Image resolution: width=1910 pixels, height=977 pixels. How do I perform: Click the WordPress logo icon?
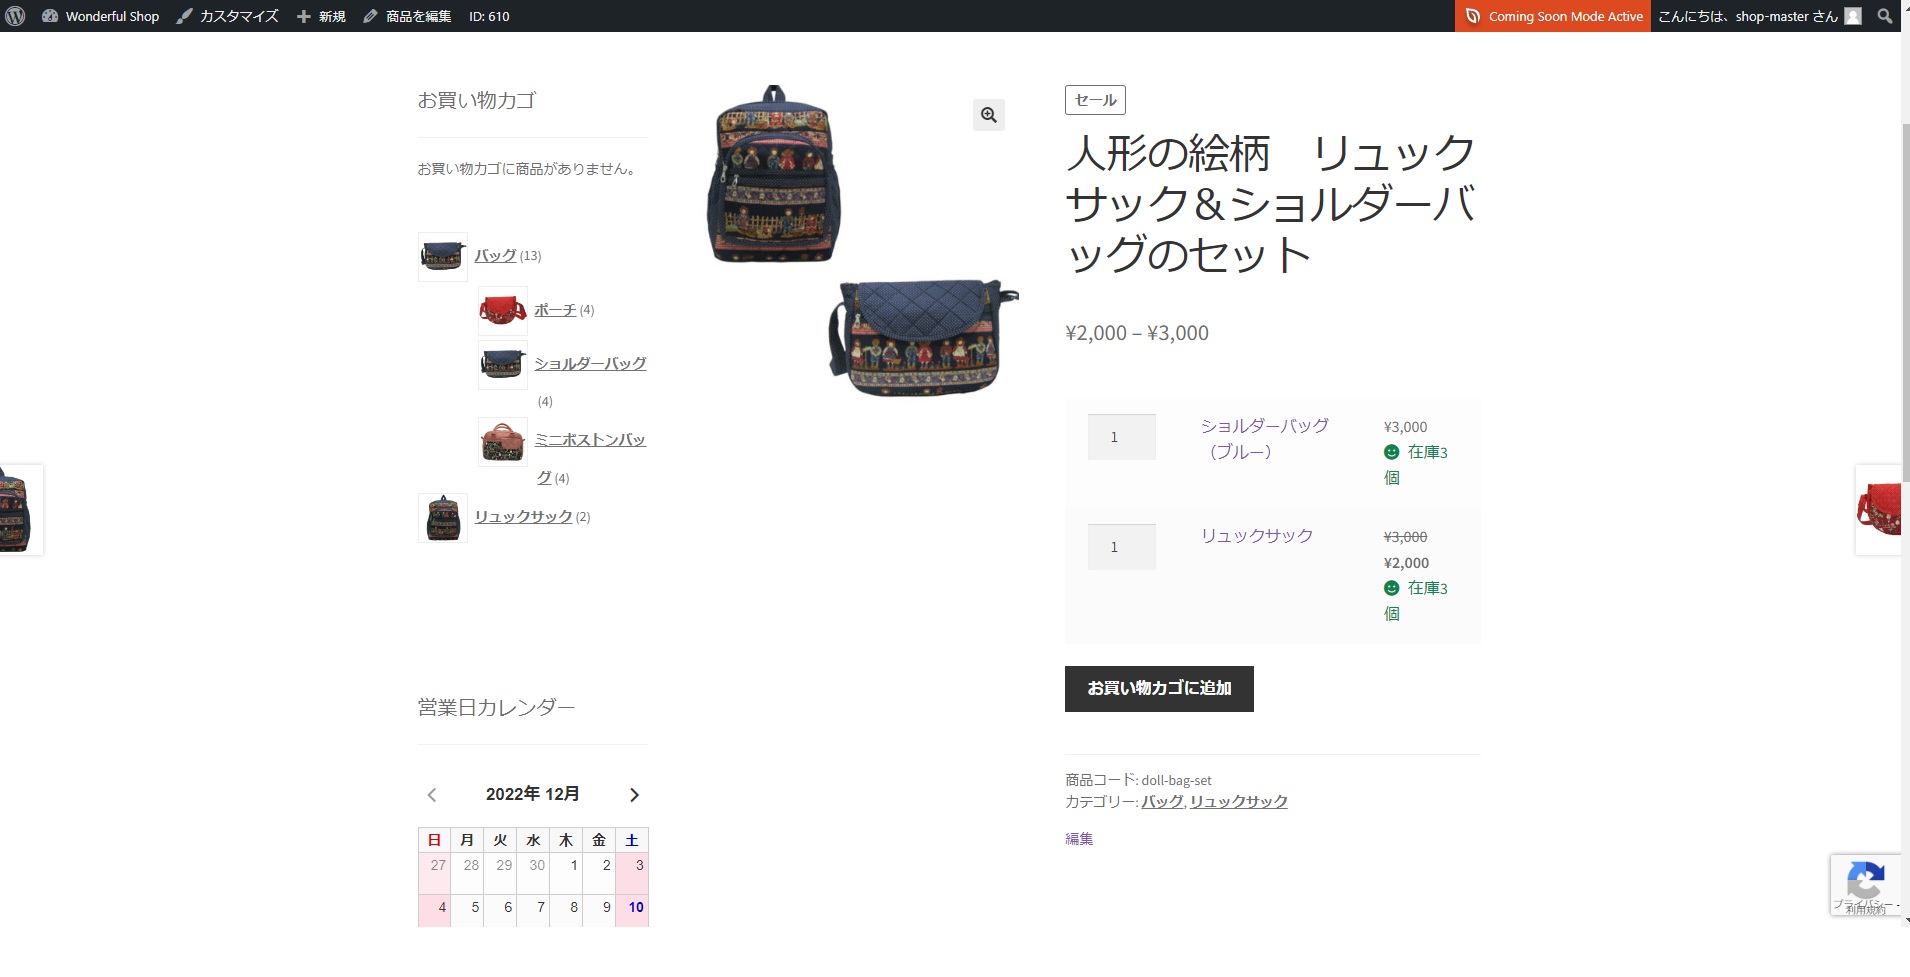coord(15,16)
